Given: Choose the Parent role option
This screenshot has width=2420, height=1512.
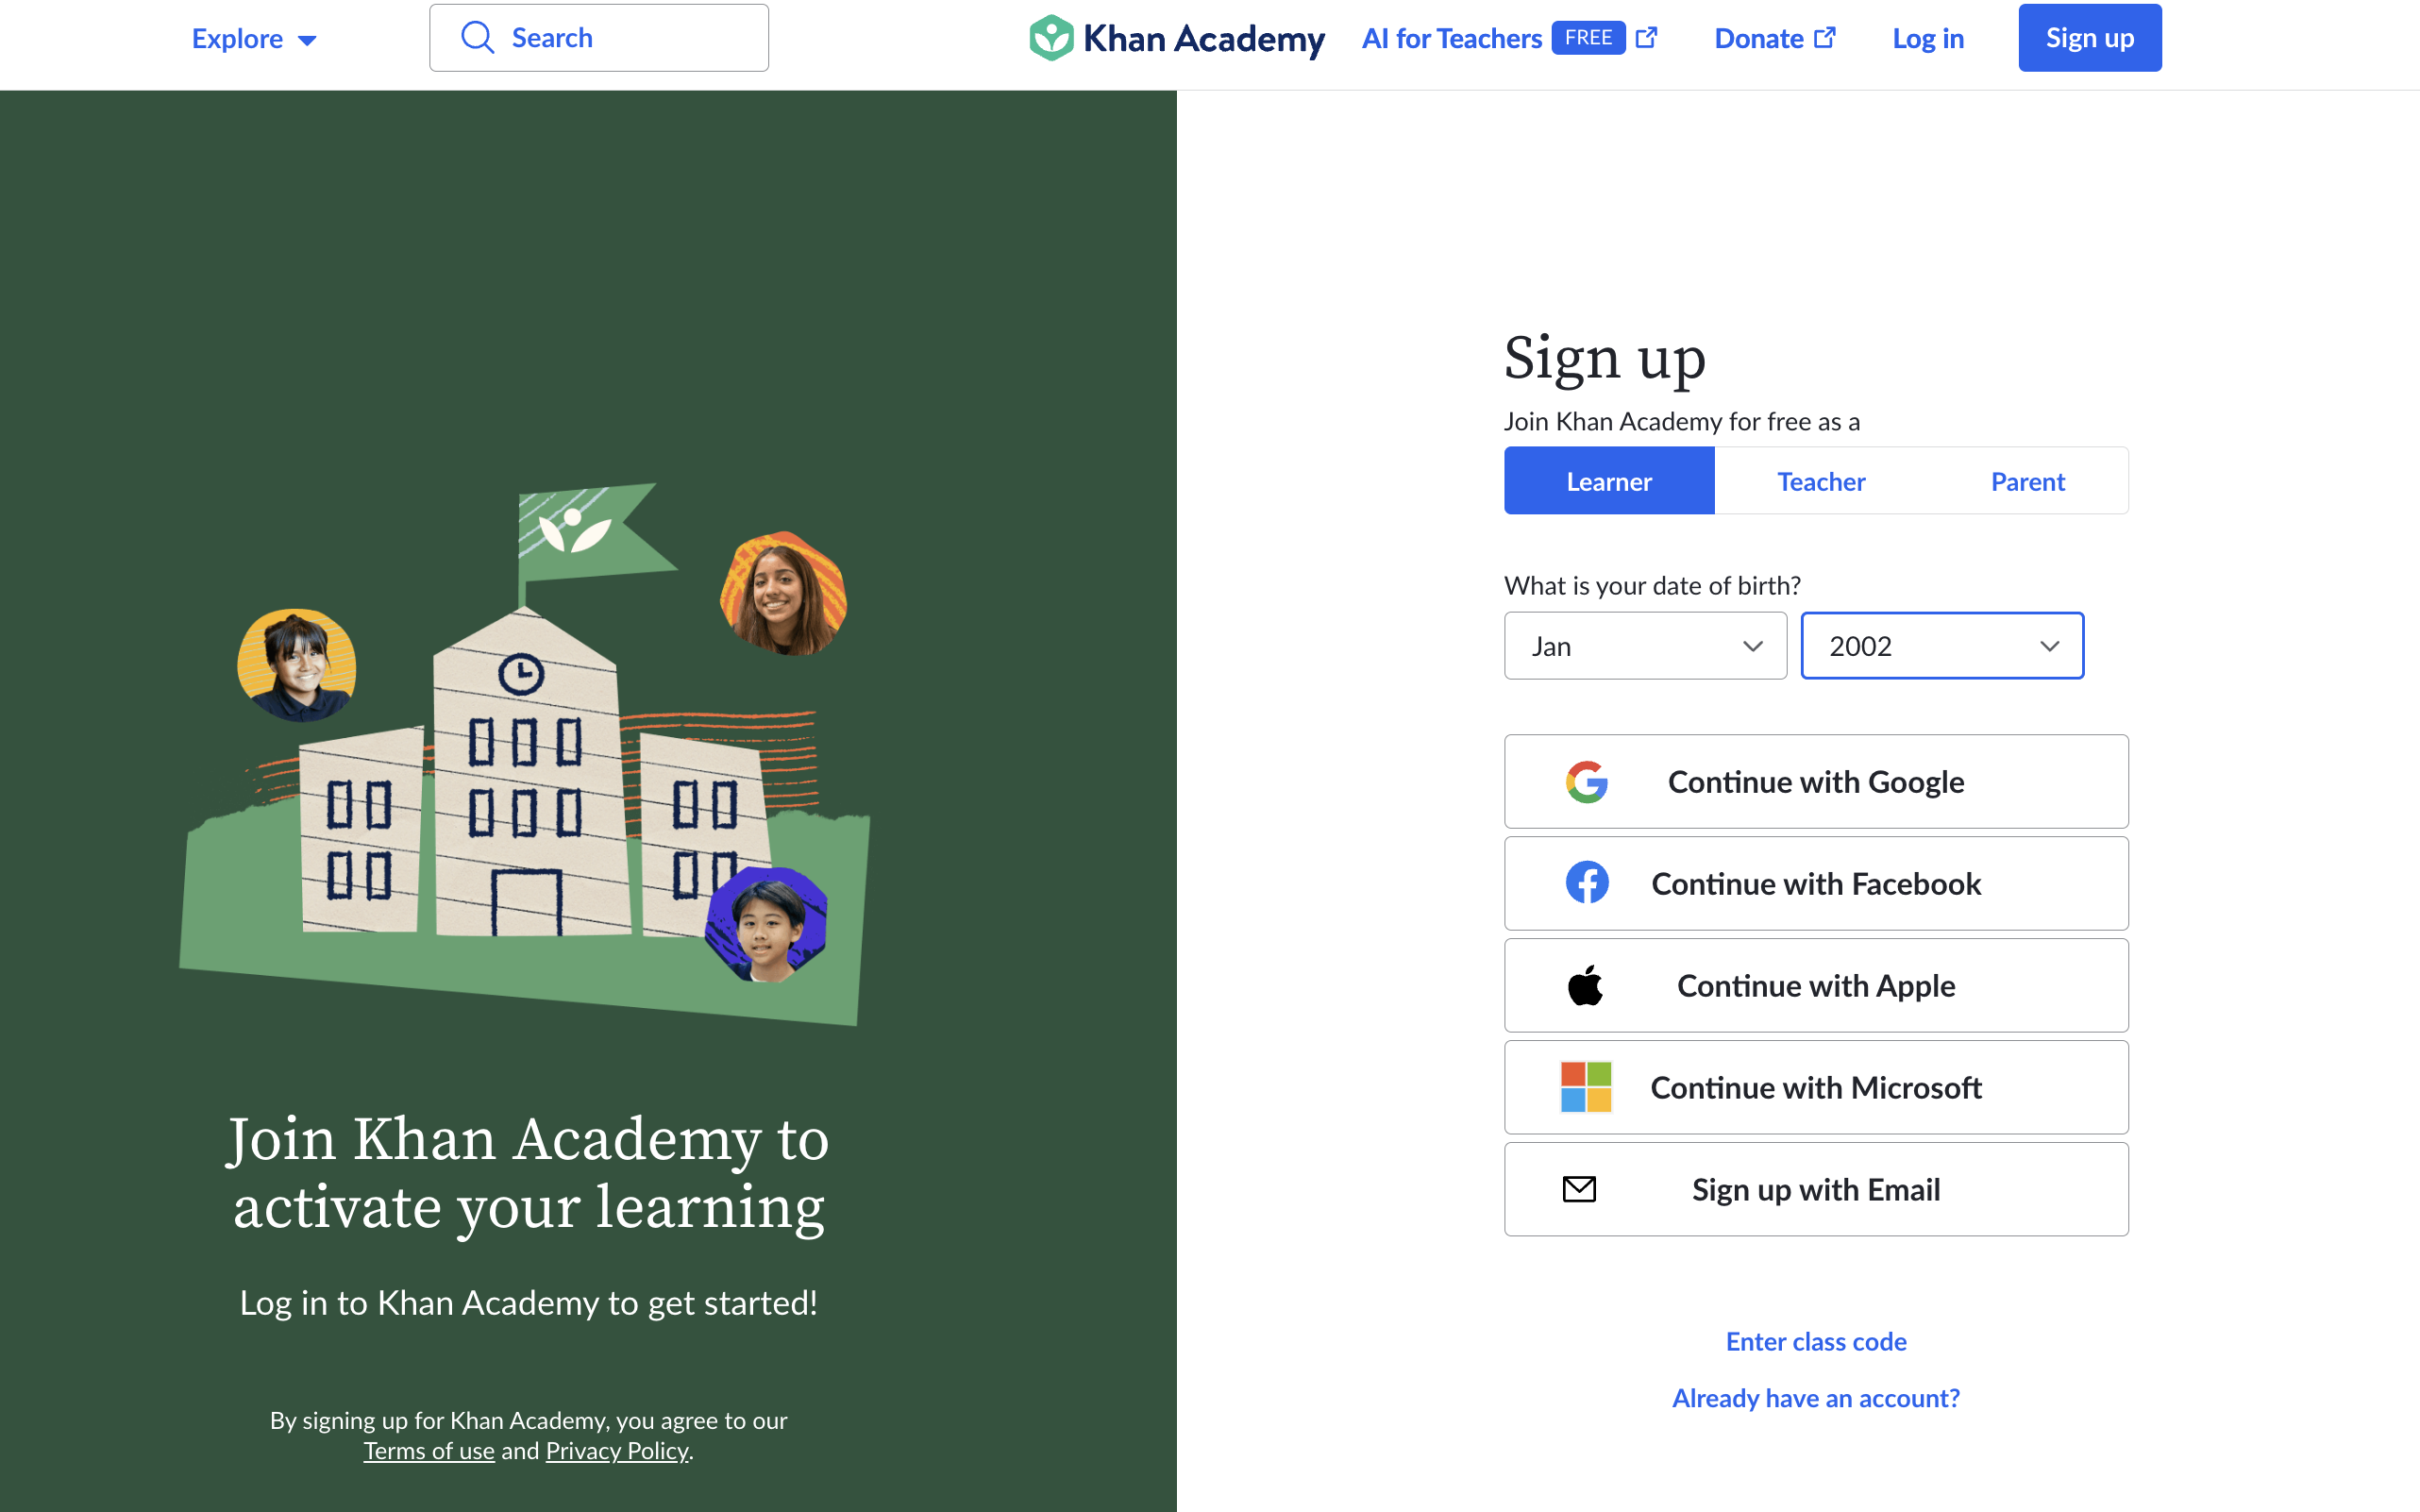Looking at the screenshot, I should click(x=2027, y=481).
